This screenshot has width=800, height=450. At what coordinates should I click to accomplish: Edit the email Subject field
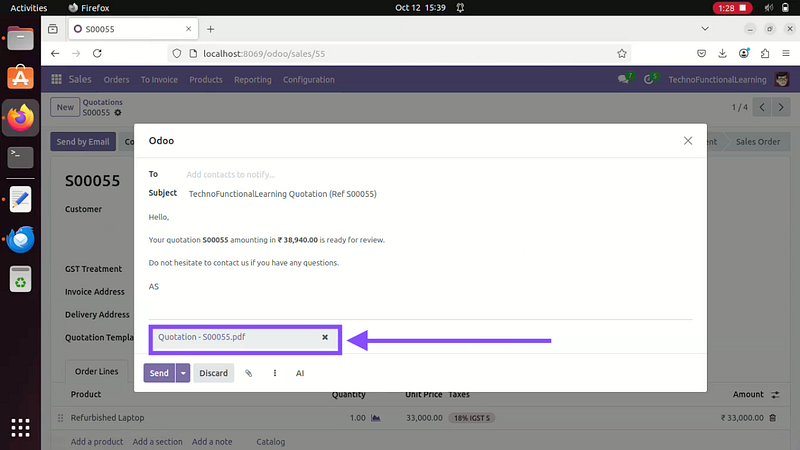coord(400,194)
